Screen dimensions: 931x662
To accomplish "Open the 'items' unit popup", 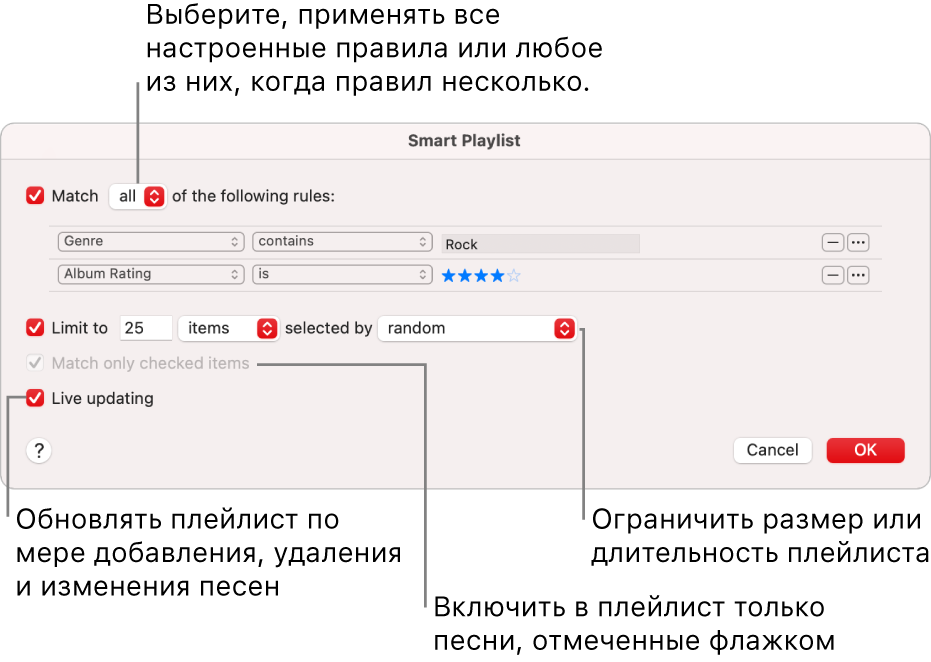I will pyautogui.click(x=229, y=328).
